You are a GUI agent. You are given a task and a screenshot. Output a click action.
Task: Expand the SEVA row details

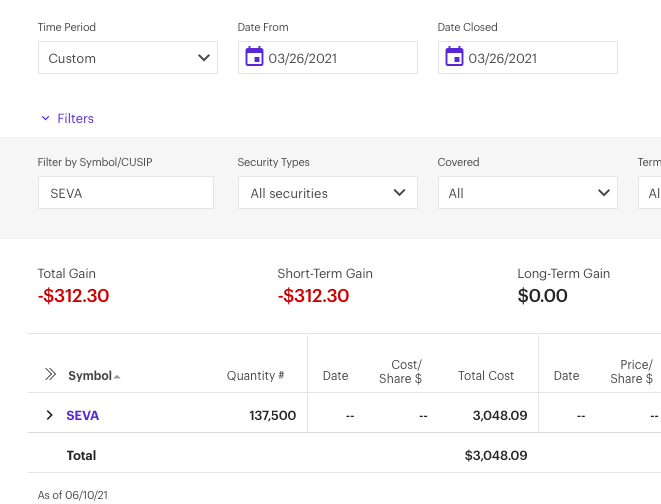point(49,415)
